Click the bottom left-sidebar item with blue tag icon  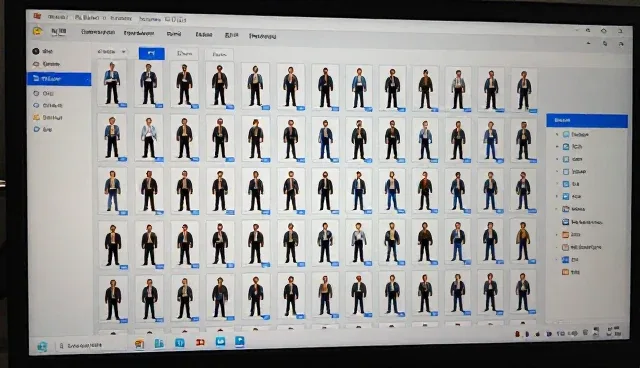pyautogui.click(x=42, y=129)
